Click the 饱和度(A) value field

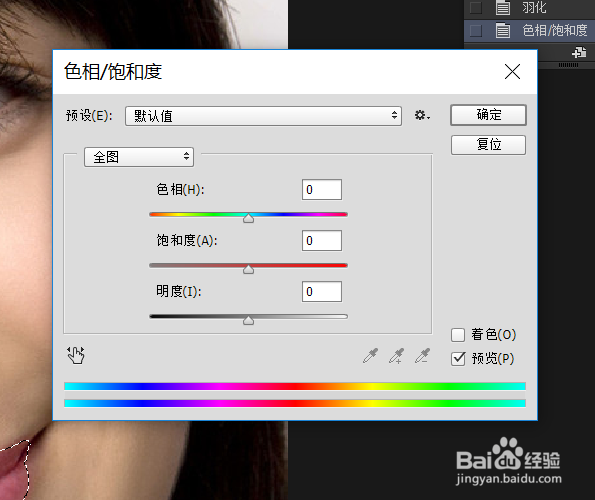(322, 241)
